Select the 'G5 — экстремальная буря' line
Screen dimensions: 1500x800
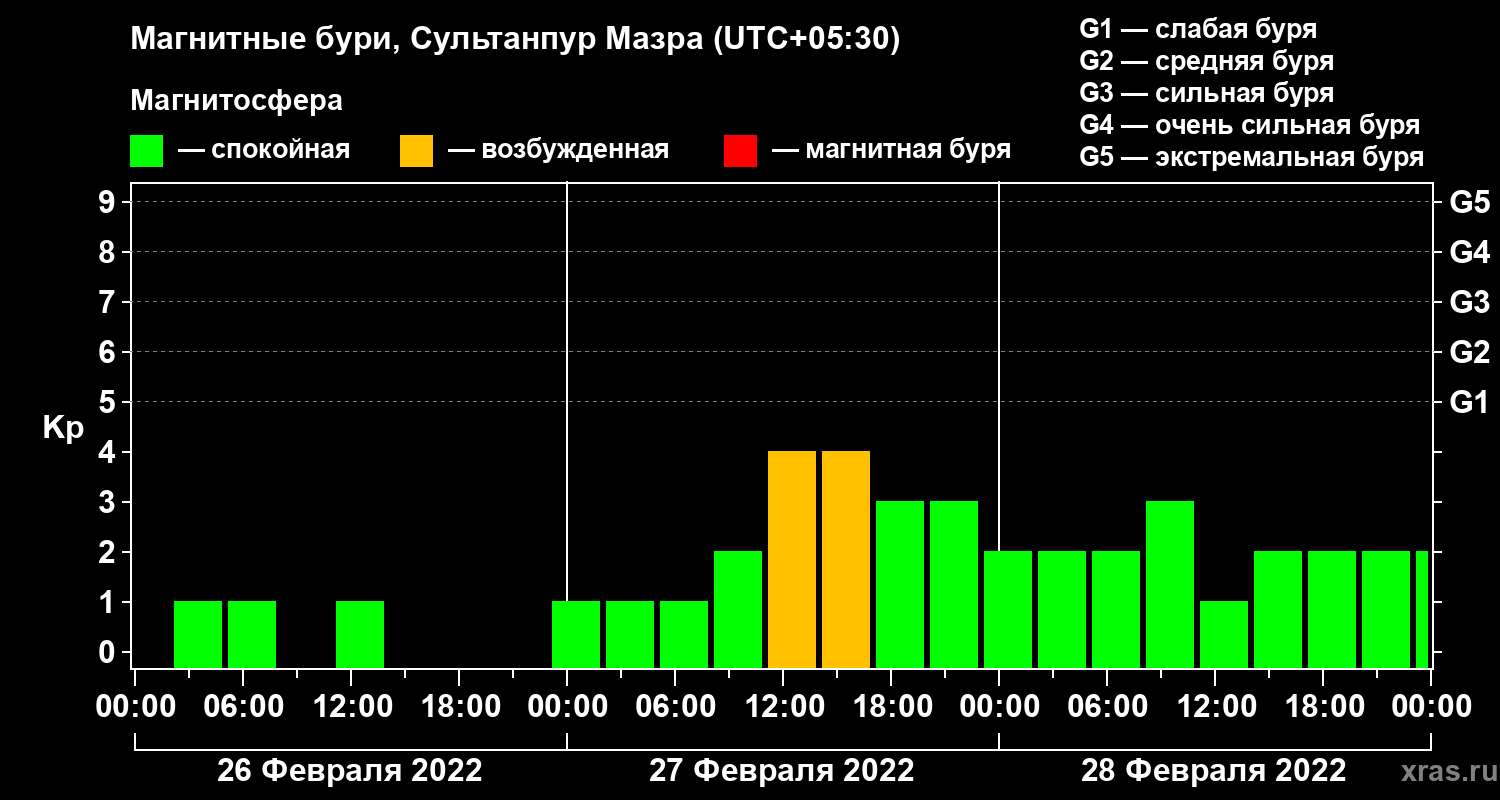point(1252,157)
